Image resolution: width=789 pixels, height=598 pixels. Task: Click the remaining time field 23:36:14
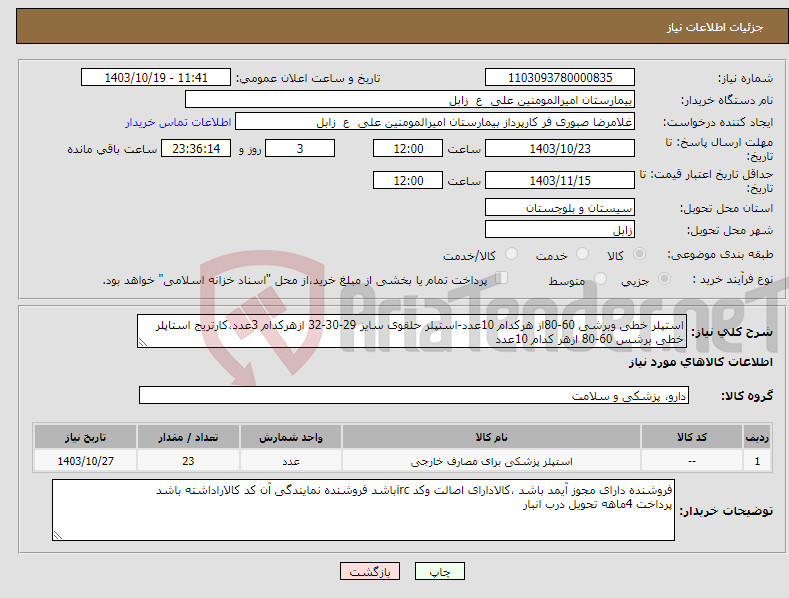pyautogui.click(x=196, y=148)
